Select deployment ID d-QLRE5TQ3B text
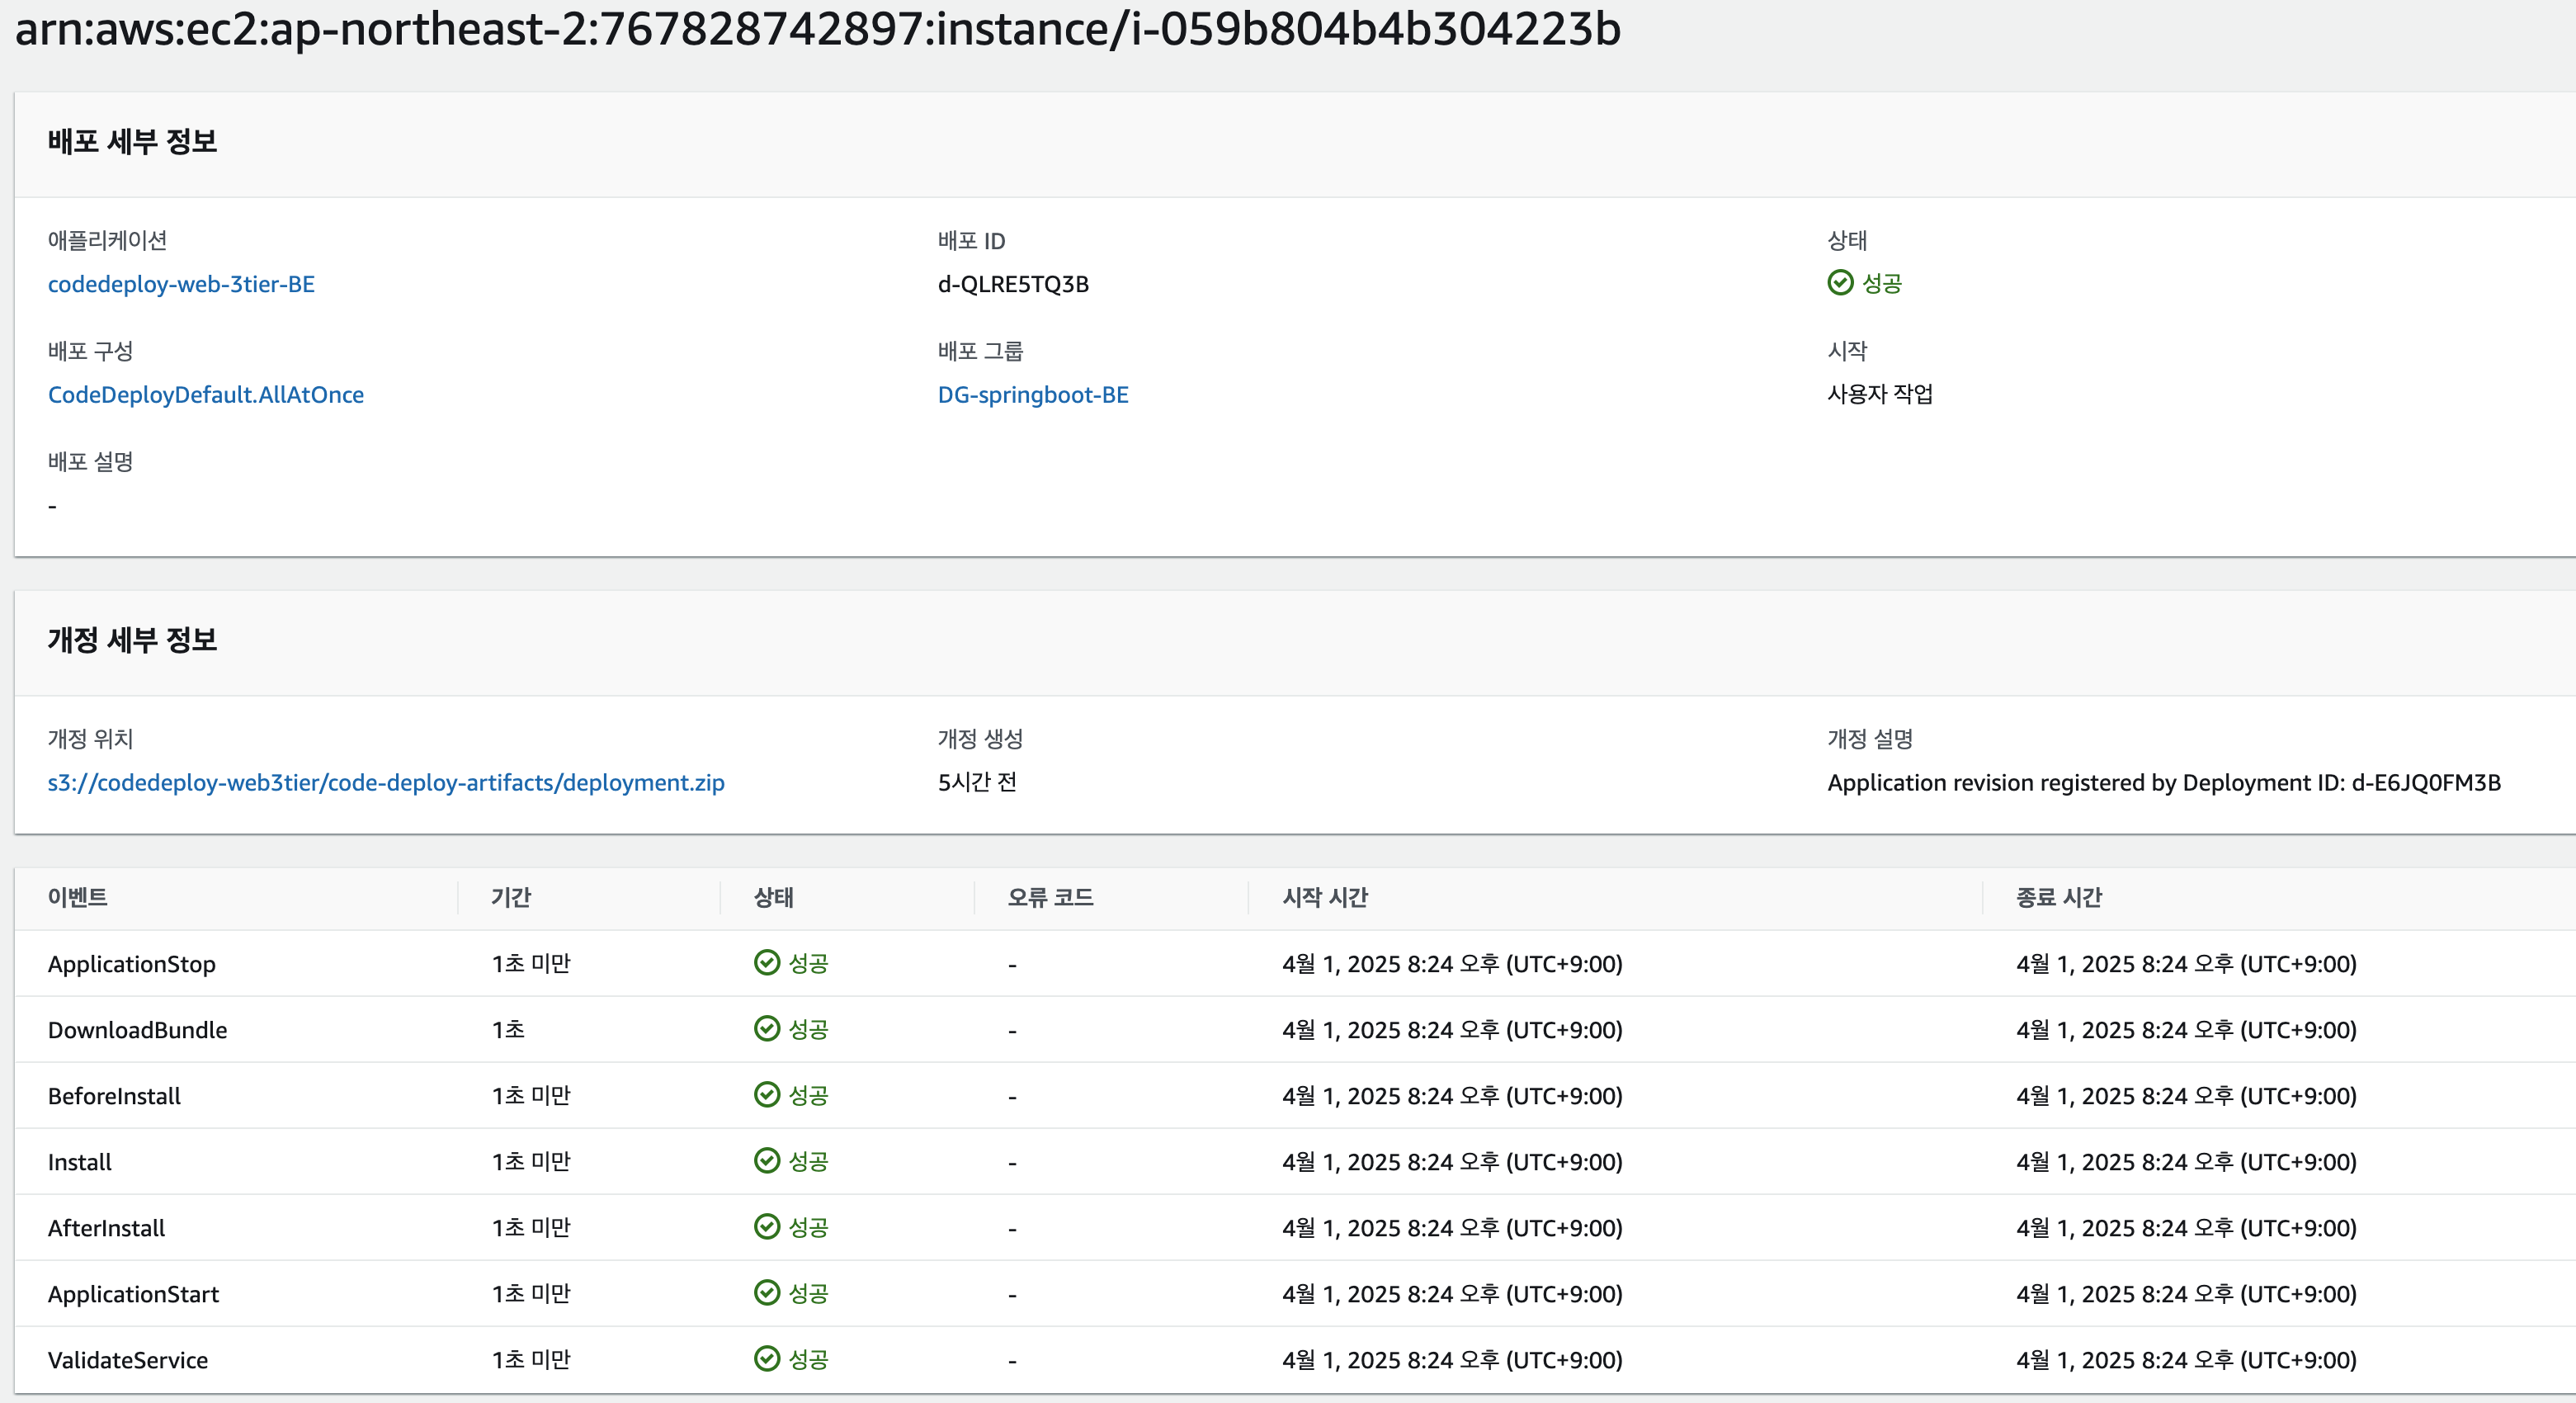Image resolution: width=2576 pixels, height=1403 pixels. (1013, 284)
